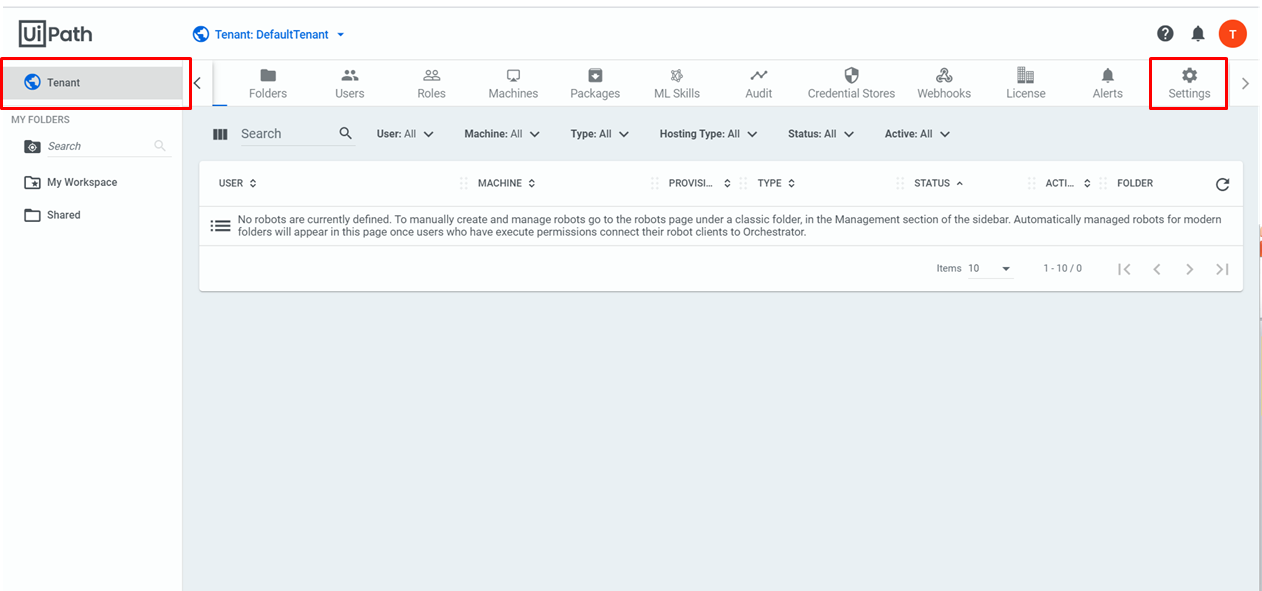Sort by the TYPE column header
The image size is (1262, 591).
[776, 184]
